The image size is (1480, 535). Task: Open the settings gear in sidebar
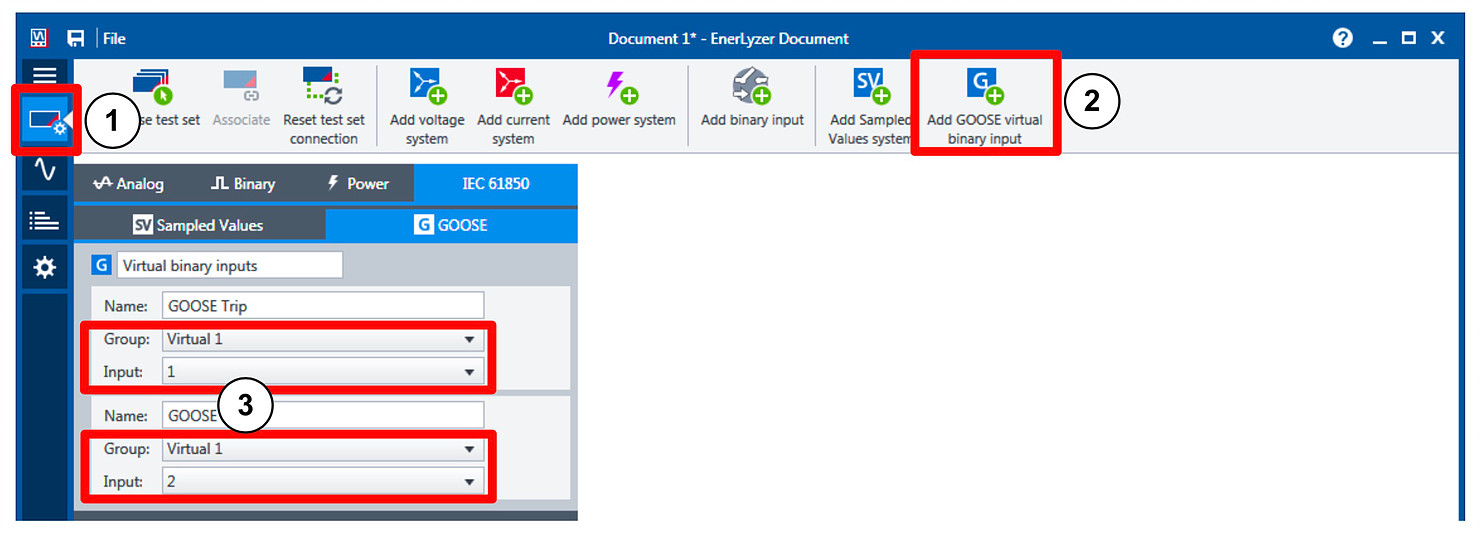click(45, 268)
